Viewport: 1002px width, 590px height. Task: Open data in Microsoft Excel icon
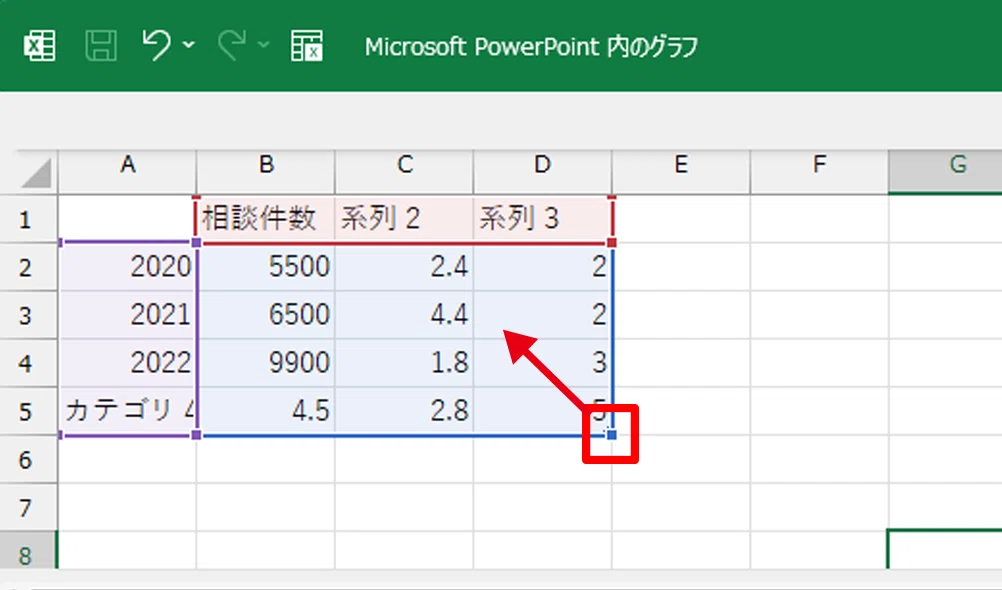[307, 46]
